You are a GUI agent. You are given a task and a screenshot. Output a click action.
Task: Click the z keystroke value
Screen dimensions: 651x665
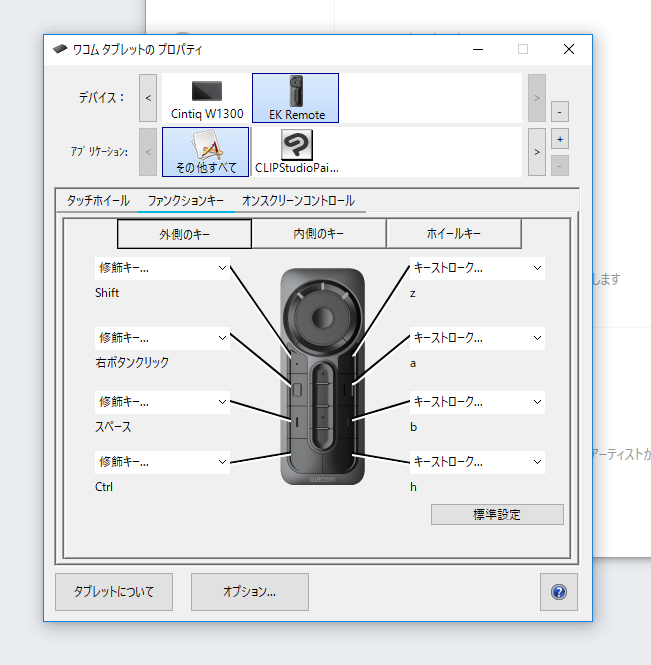click(x=413, y=293)
